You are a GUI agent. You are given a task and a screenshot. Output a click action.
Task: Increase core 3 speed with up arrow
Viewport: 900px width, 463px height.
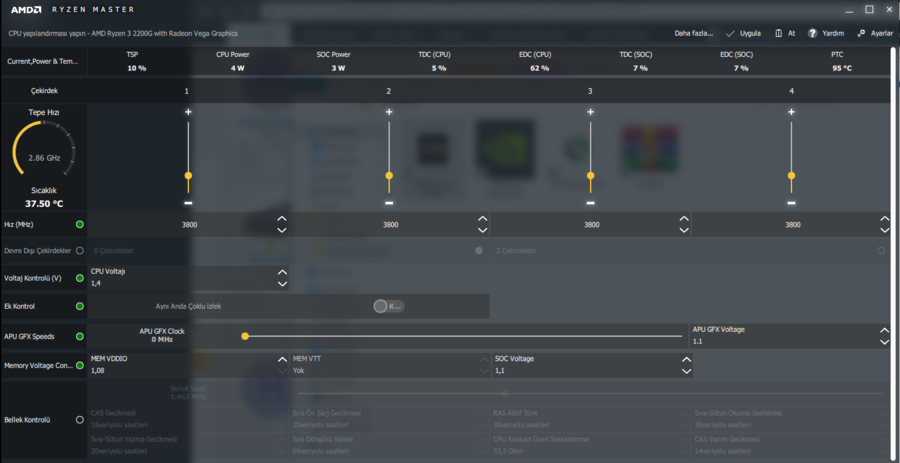click(684, 219)
